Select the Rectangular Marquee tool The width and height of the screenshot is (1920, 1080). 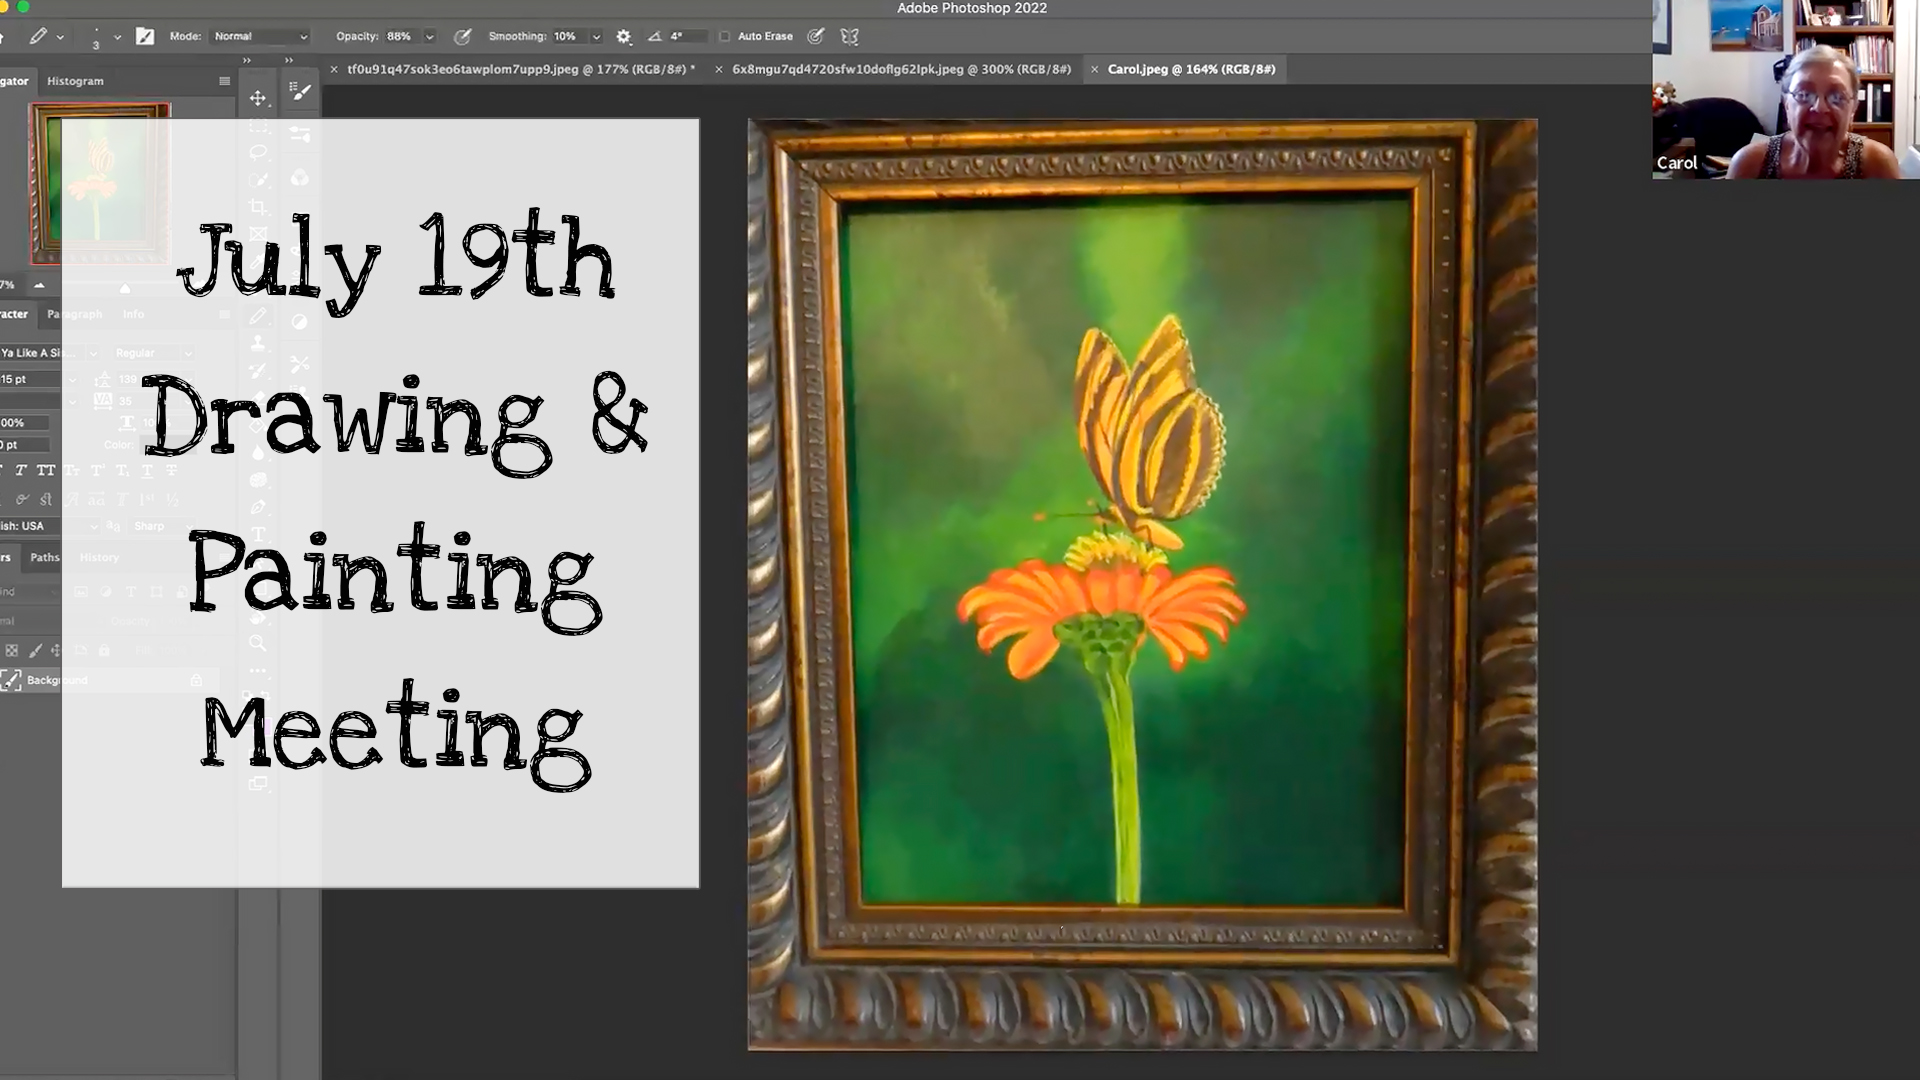coord(258,126)
